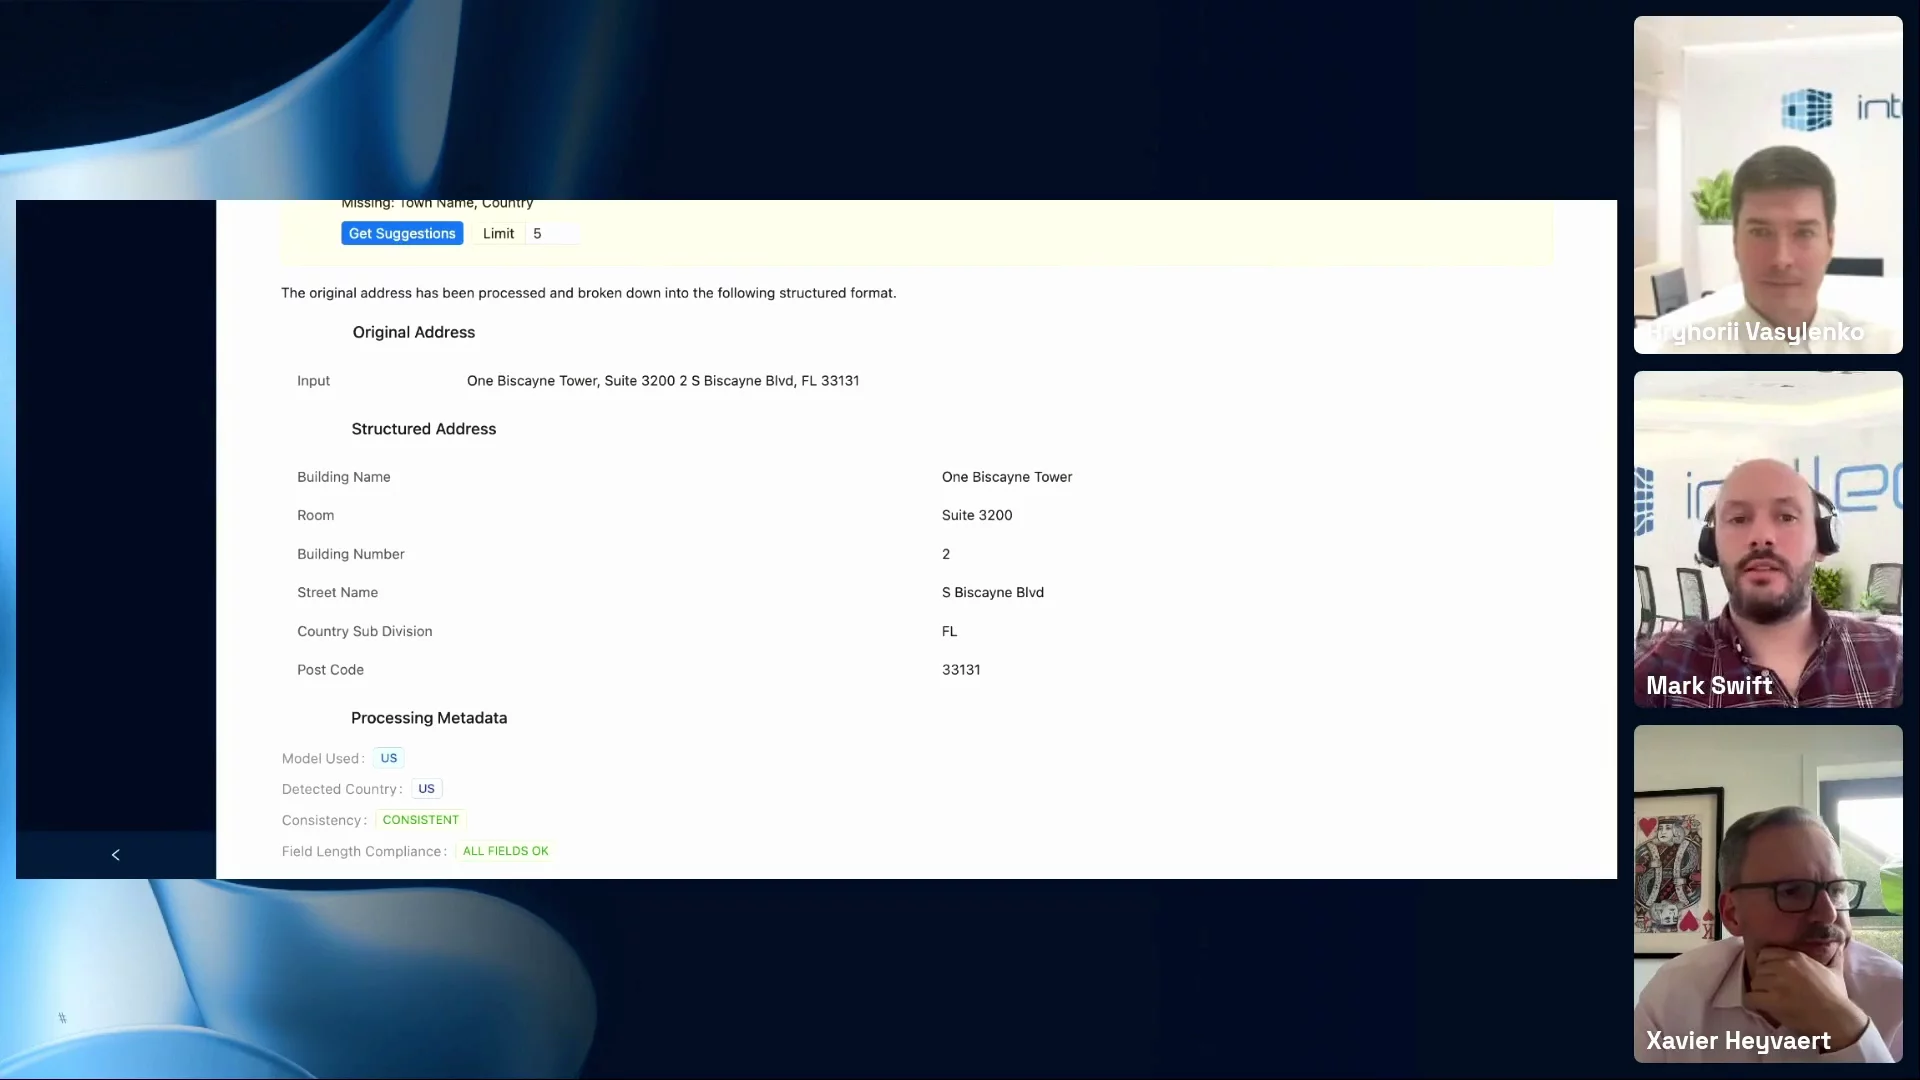The width and height of the screenshot is (1920, 1080).
Task: Click the Get Suggestions button
Action: click(402, 233)
